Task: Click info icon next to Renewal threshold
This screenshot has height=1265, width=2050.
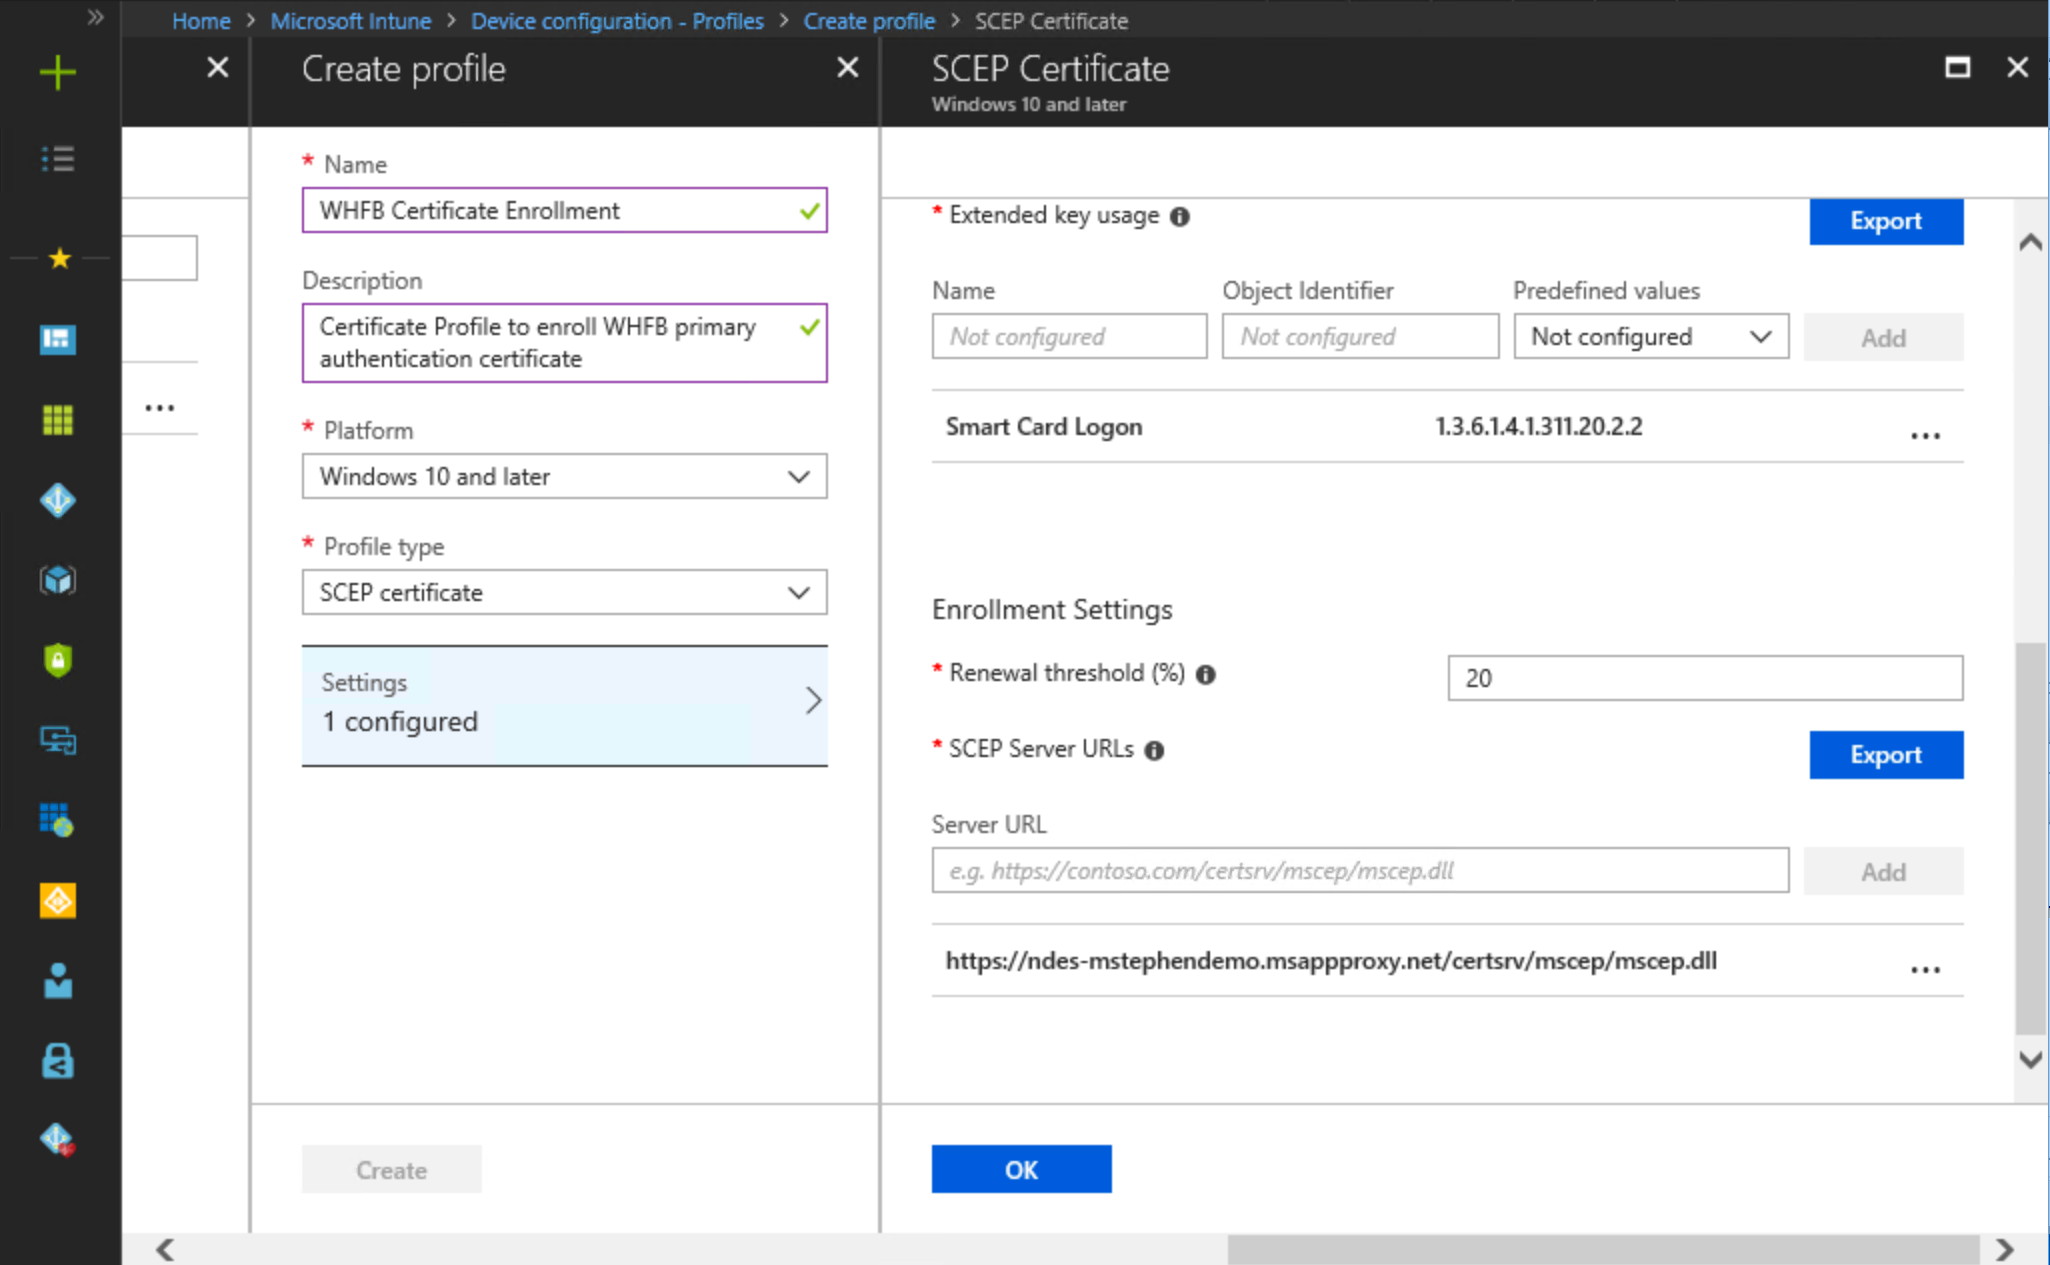Action: [x=1206, y=675]
